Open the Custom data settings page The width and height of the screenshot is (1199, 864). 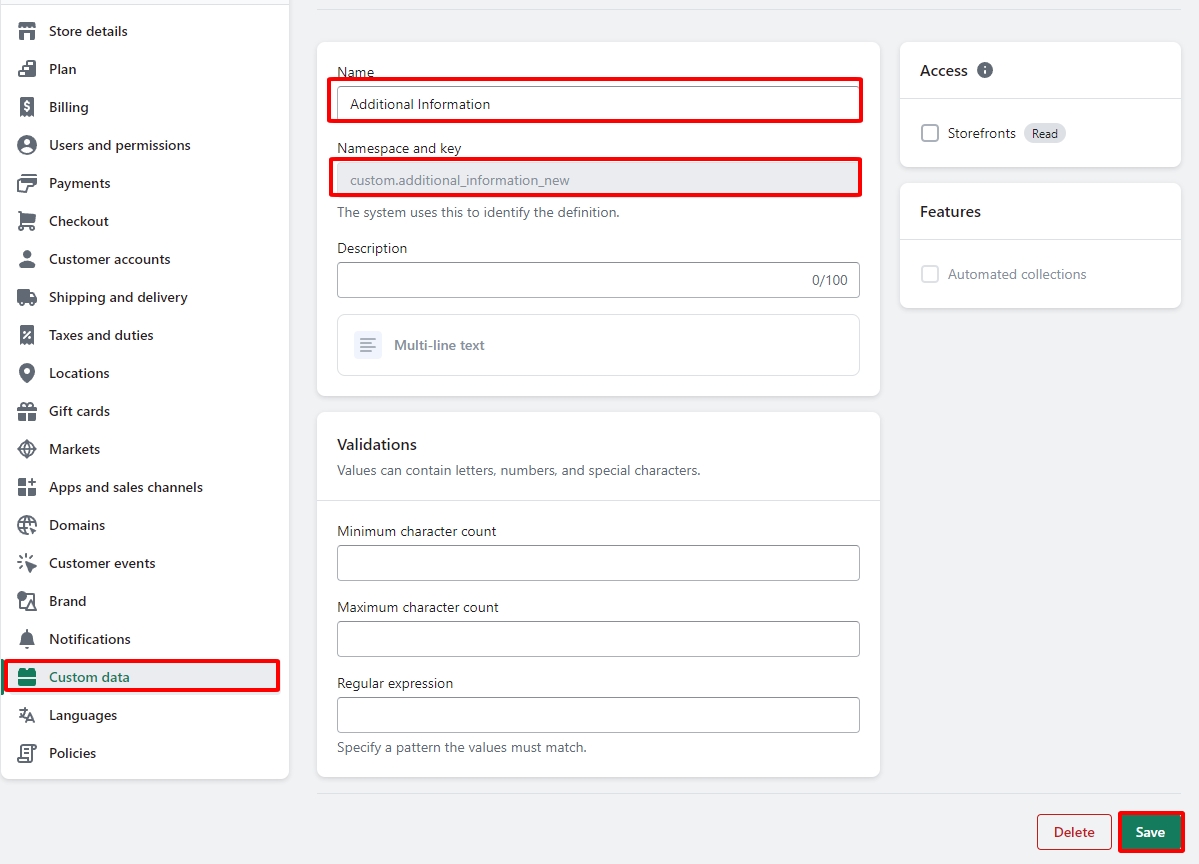89,677
